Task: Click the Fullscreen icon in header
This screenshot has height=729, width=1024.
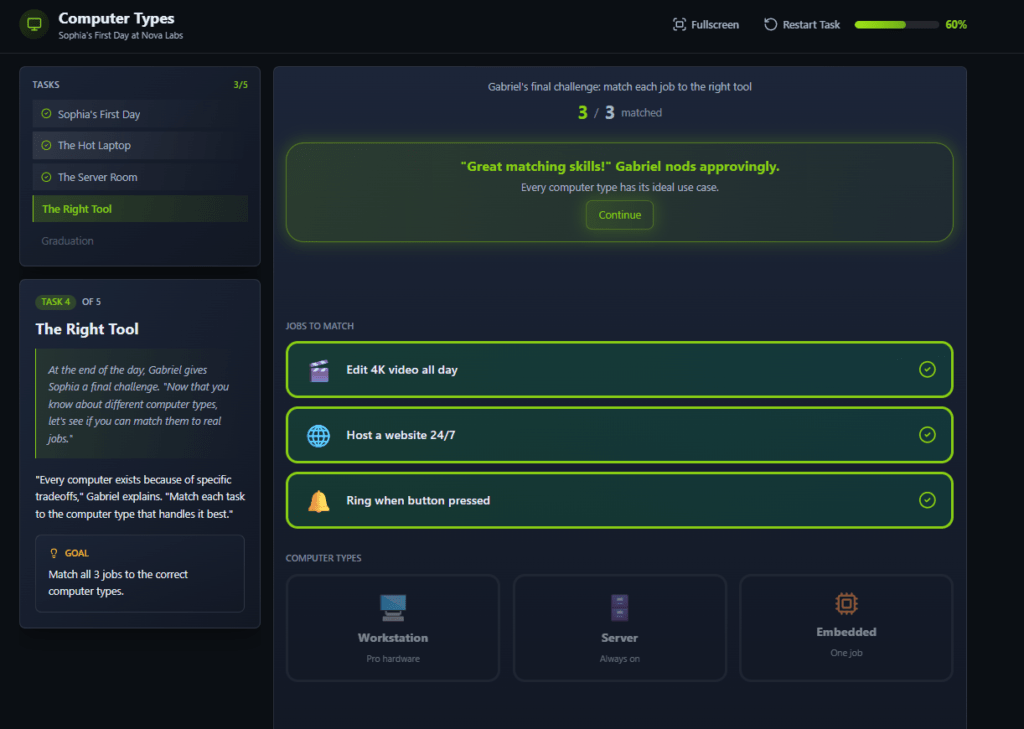Action: (x=679, y=24)
